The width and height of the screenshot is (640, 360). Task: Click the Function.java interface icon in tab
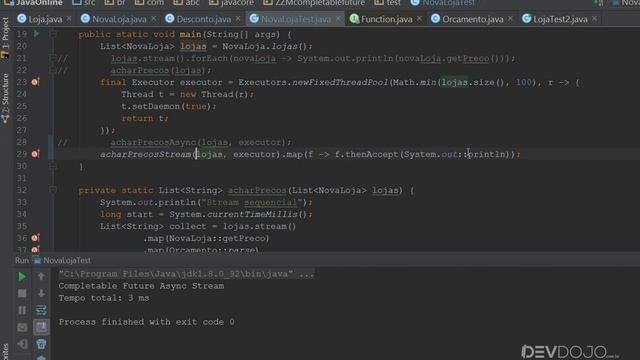[354, 19]
